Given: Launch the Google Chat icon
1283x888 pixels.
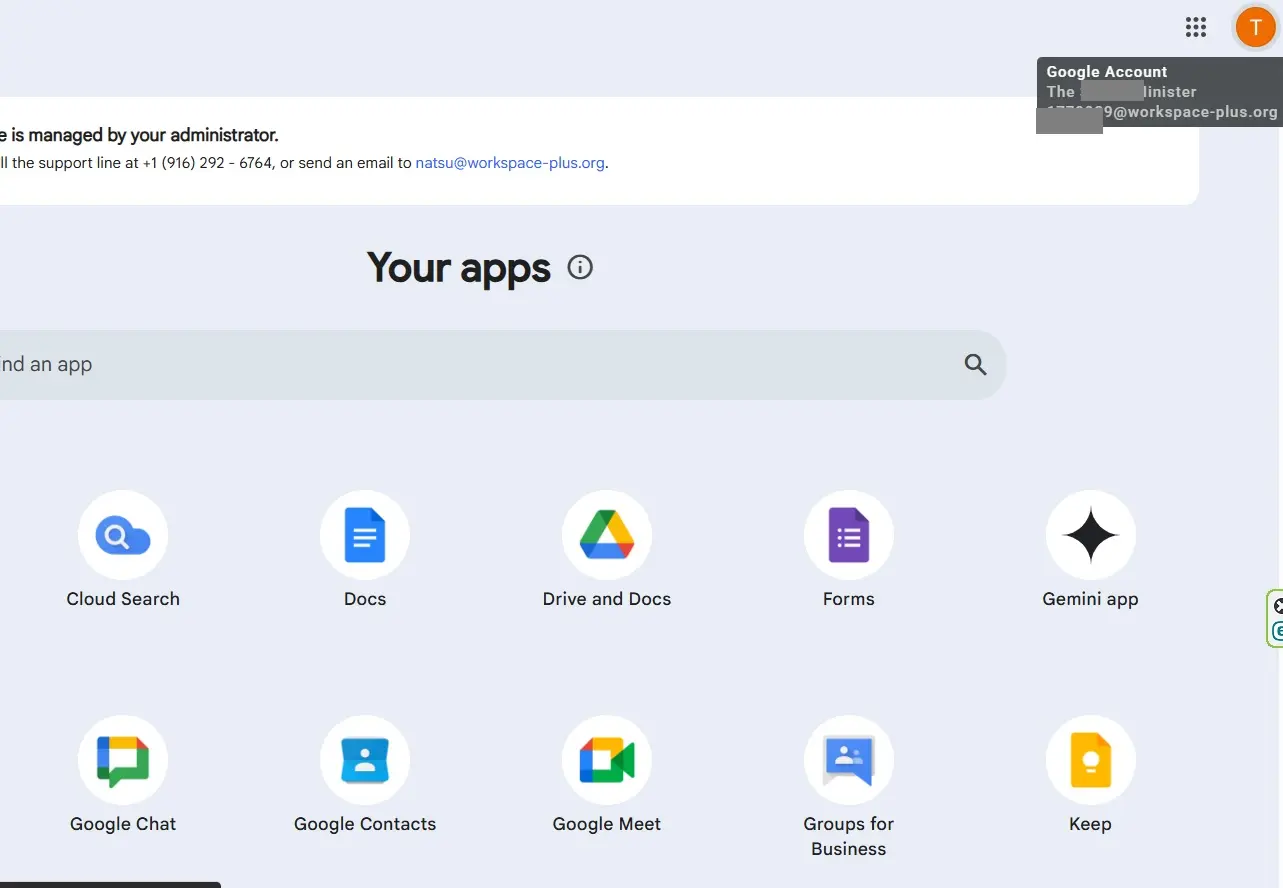Looking at the screenshot, I should [x=123, y=760].
